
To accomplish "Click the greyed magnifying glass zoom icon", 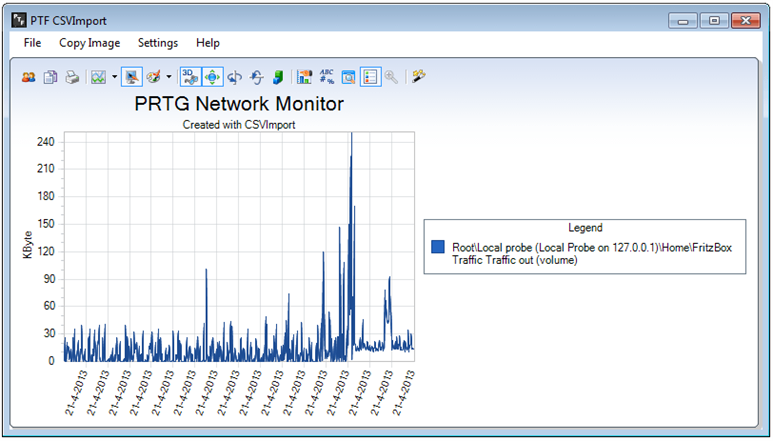I will point(391,77).
